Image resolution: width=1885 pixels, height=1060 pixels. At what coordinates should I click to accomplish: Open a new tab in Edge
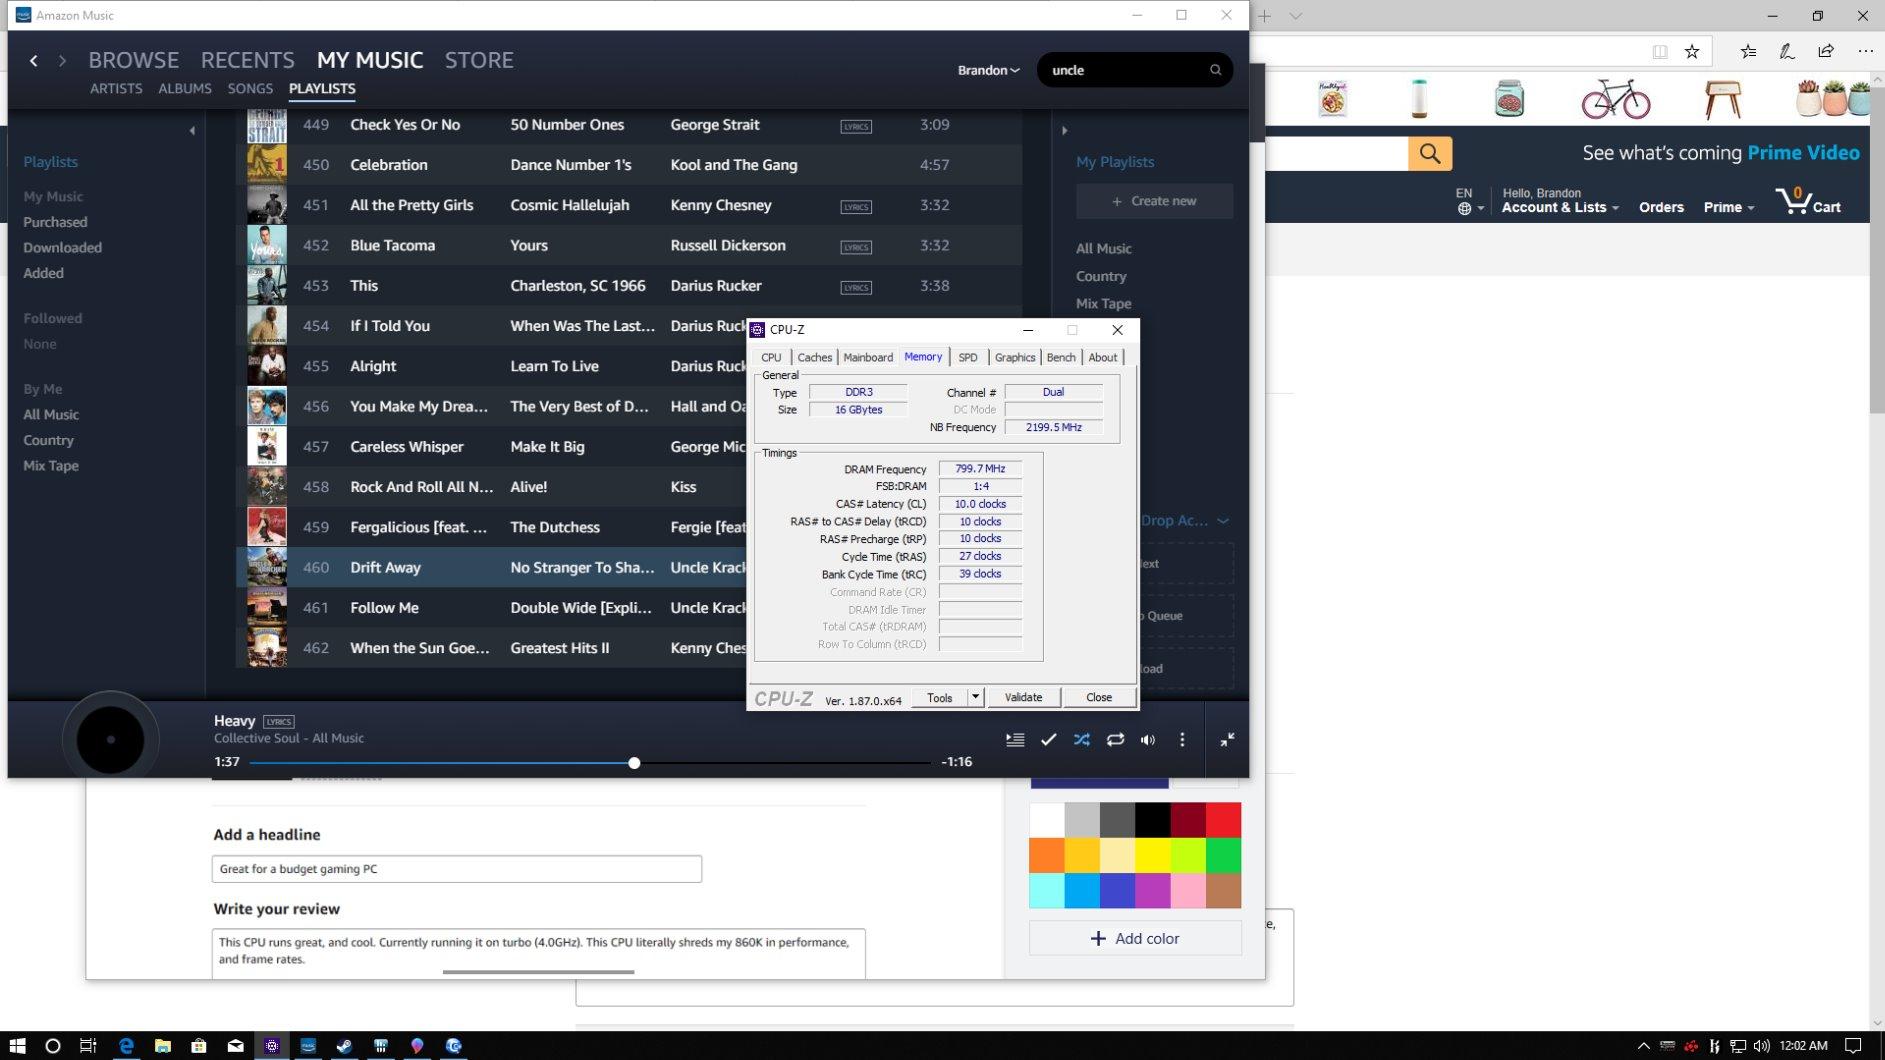pos(1265,16)
